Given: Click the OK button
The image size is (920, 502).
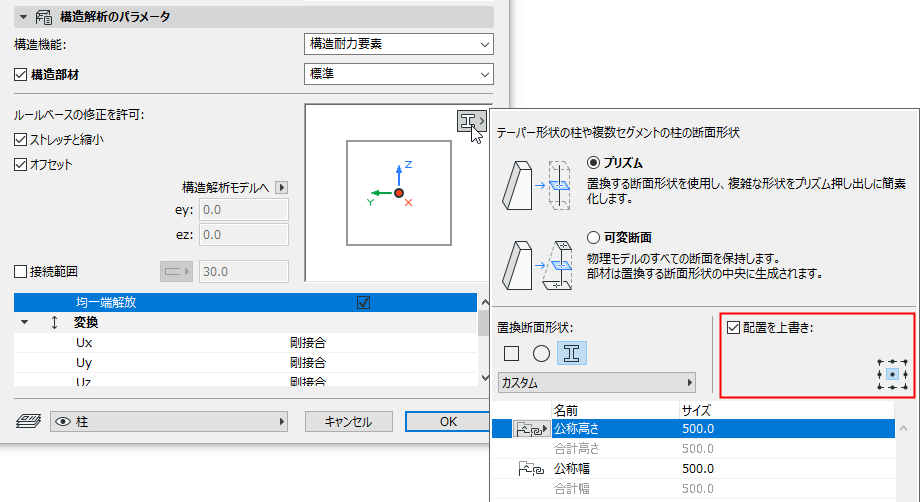Looking at the screenshot, I should coord(448,422).
